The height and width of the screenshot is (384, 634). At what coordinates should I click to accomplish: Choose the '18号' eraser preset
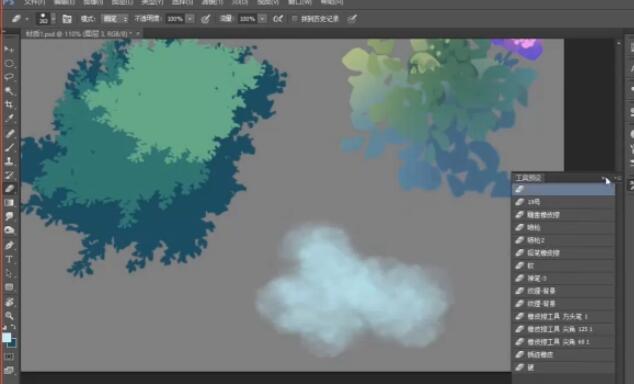click(x=564, y=202)
